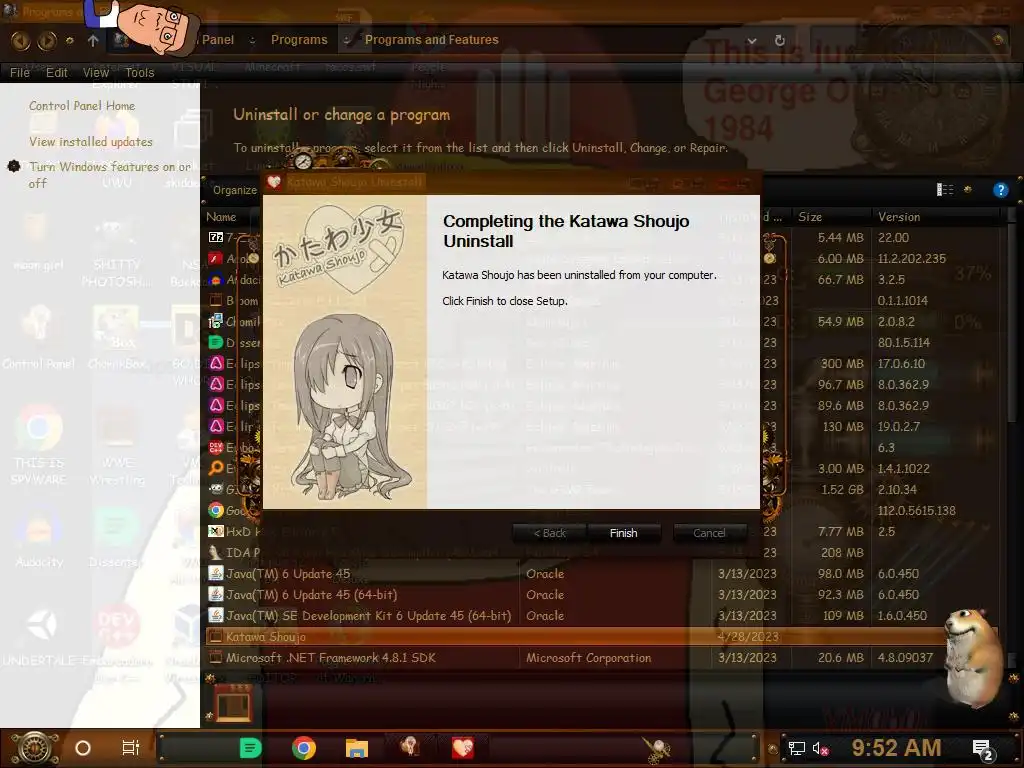The height and width of the screenshot is (768, 1024).
Task: Click the HxD hex editor icon
Action: [x=216, y=531]
